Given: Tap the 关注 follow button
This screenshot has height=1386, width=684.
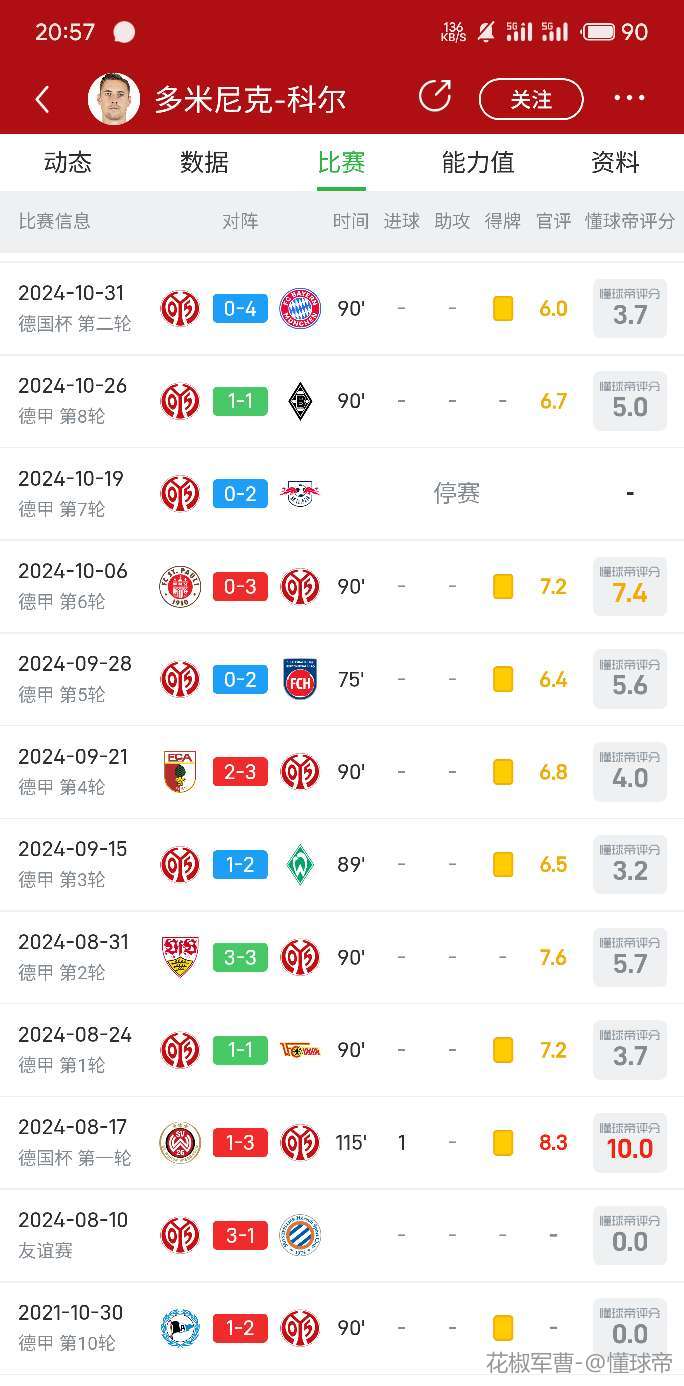Looking at the screenshot, I should pyautogui.click(x=531, y=99).
